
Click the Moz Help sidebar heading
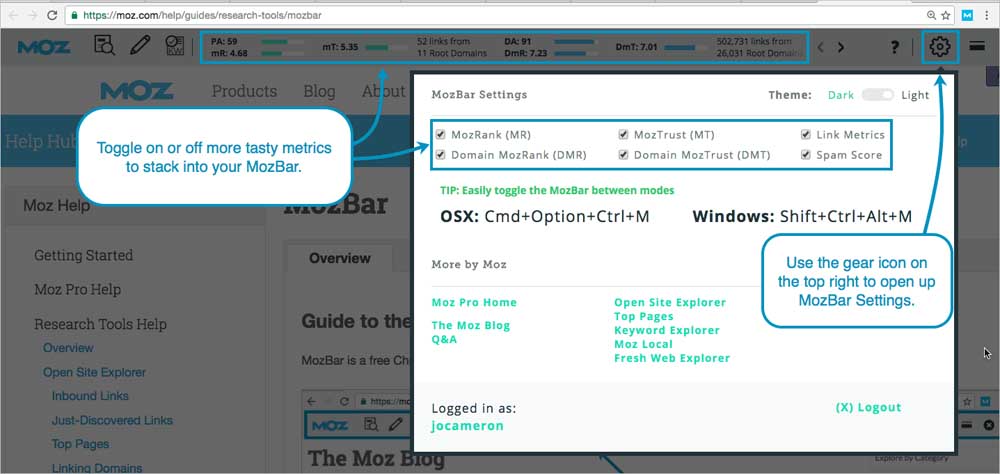tap(57, 205)
